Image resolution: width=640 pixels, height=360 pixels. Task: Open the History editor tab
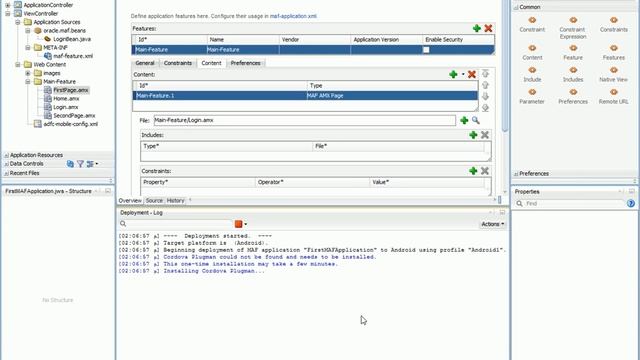(x=176, y=200)
